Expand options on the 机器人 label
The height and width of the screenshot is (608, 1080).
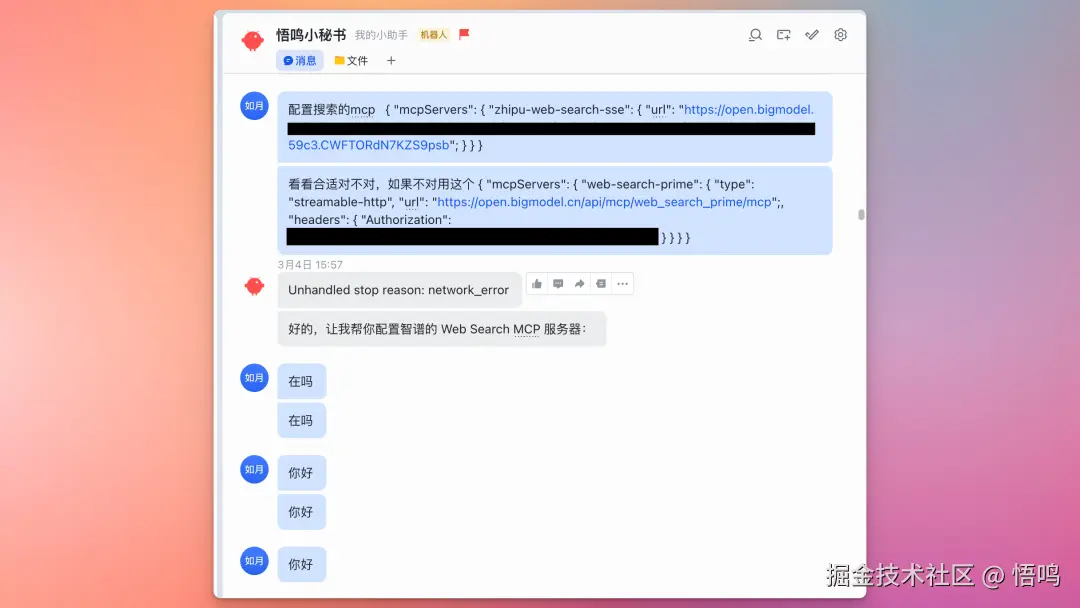433,33
